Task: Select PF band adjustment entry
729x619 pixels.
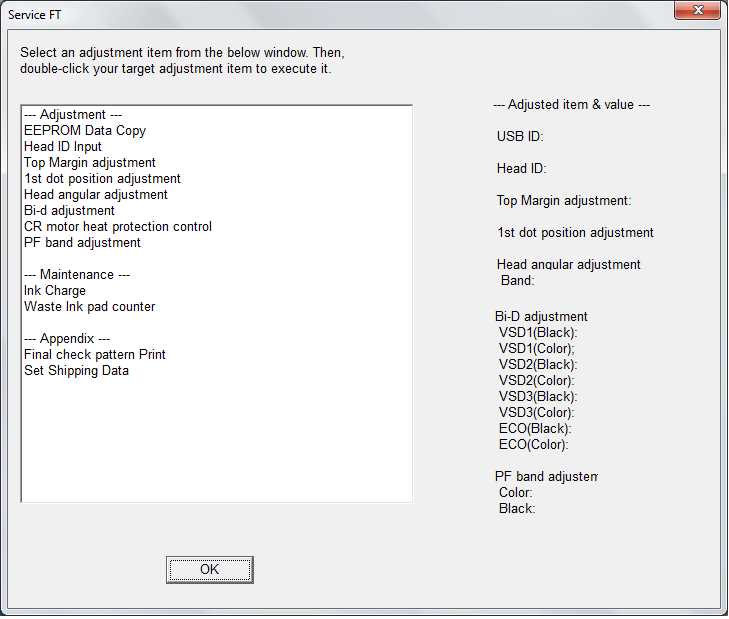Action: point(82,243)
